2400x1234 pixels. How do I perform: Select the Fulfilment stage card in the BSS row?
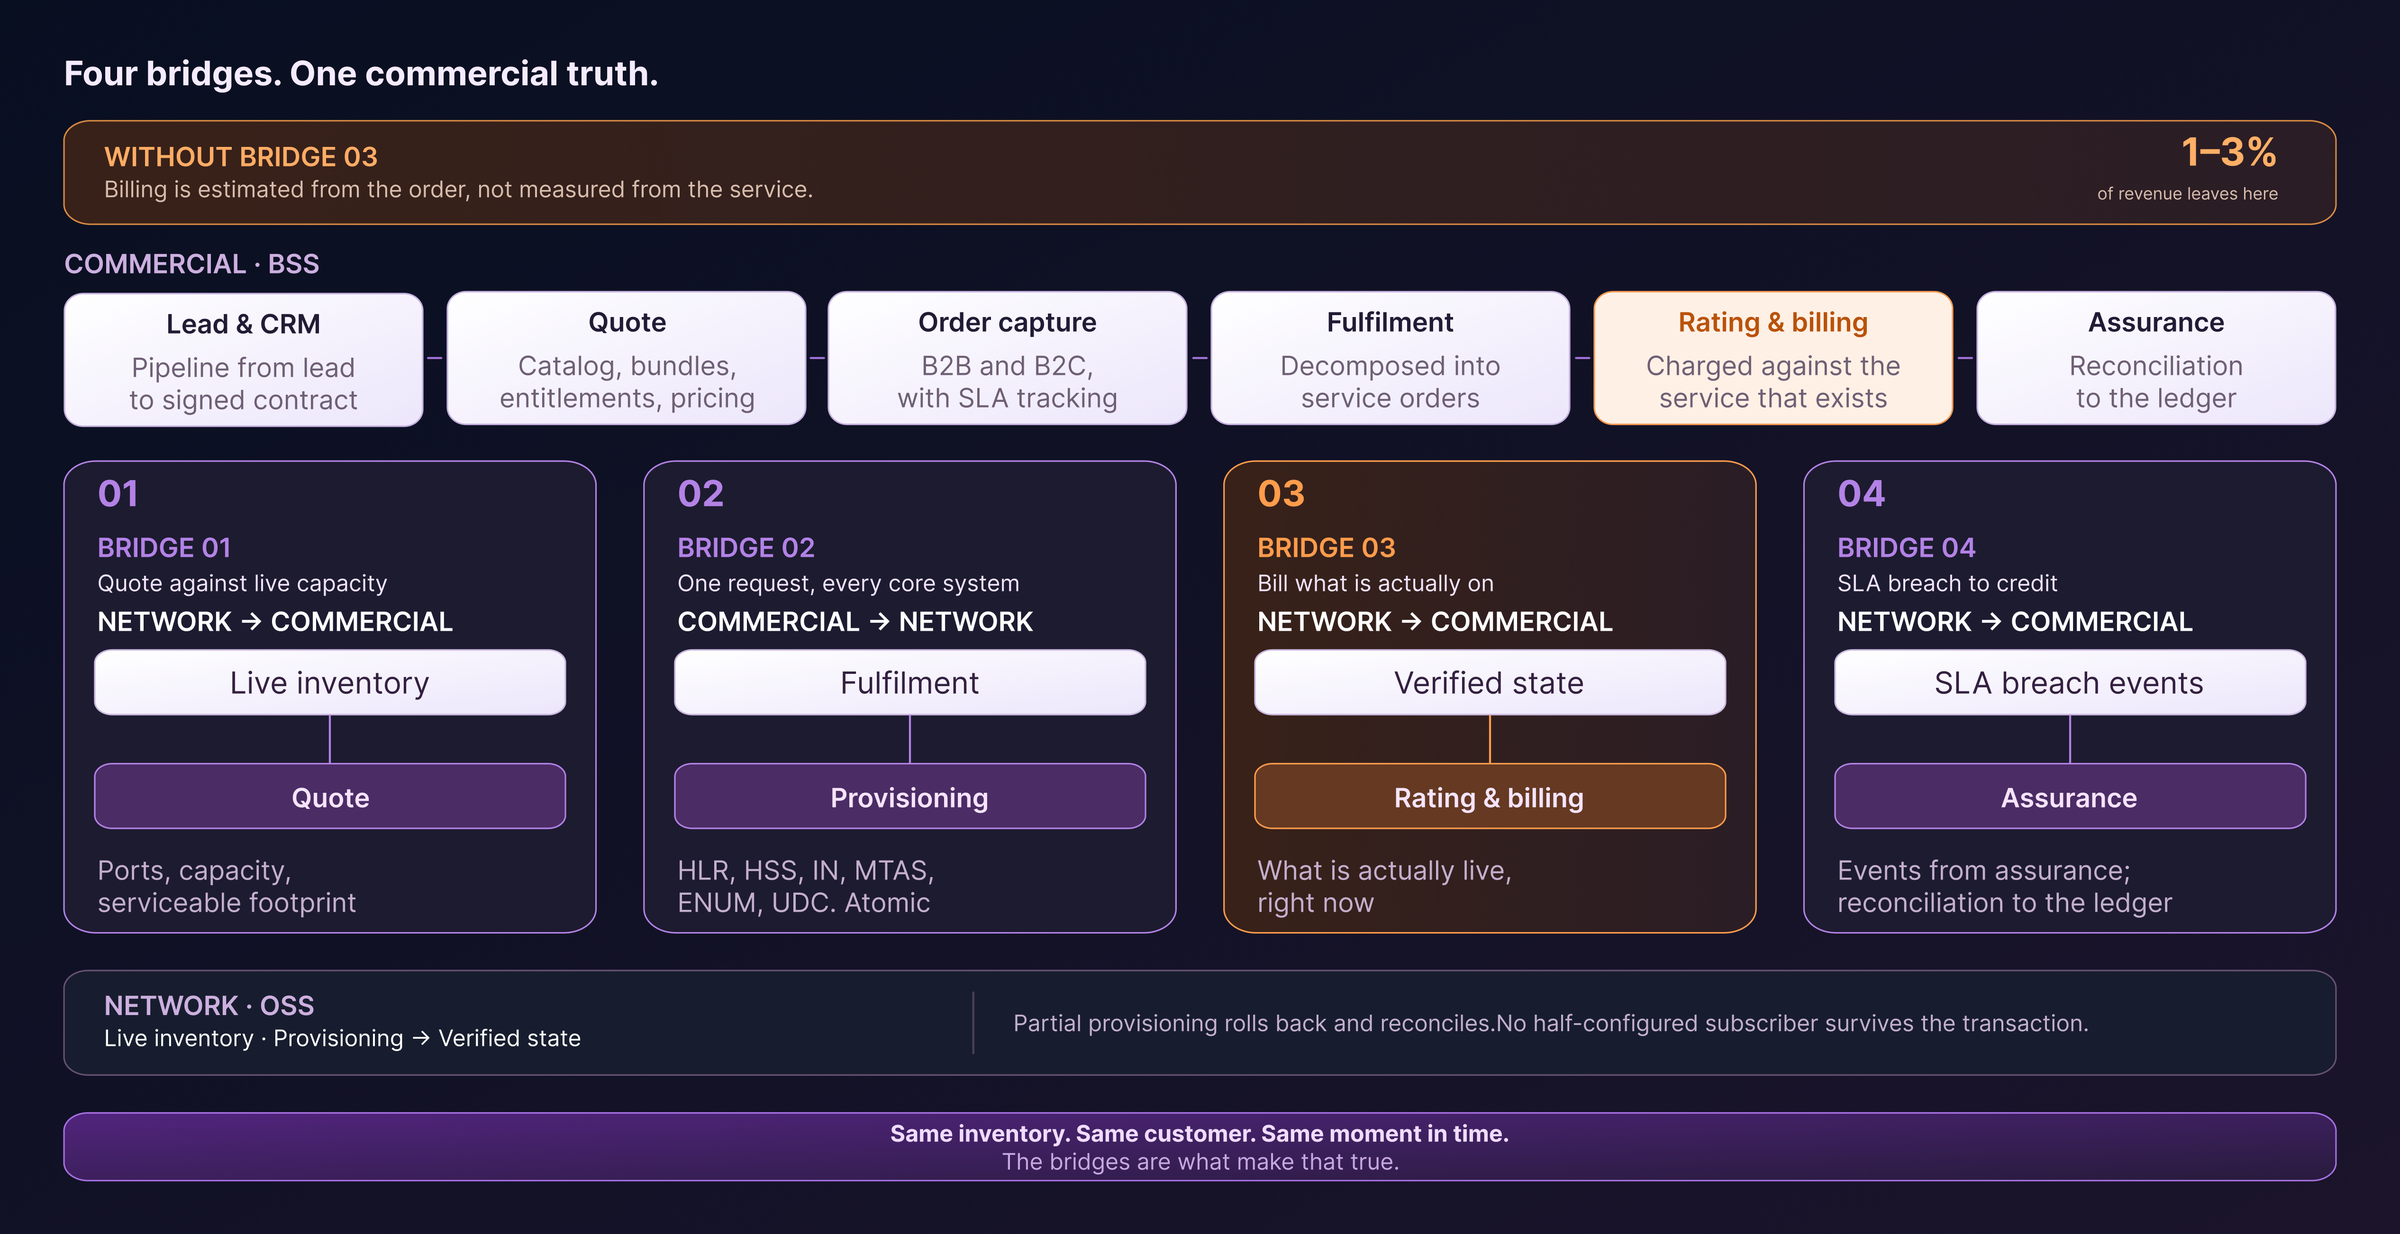(1390, 358)
